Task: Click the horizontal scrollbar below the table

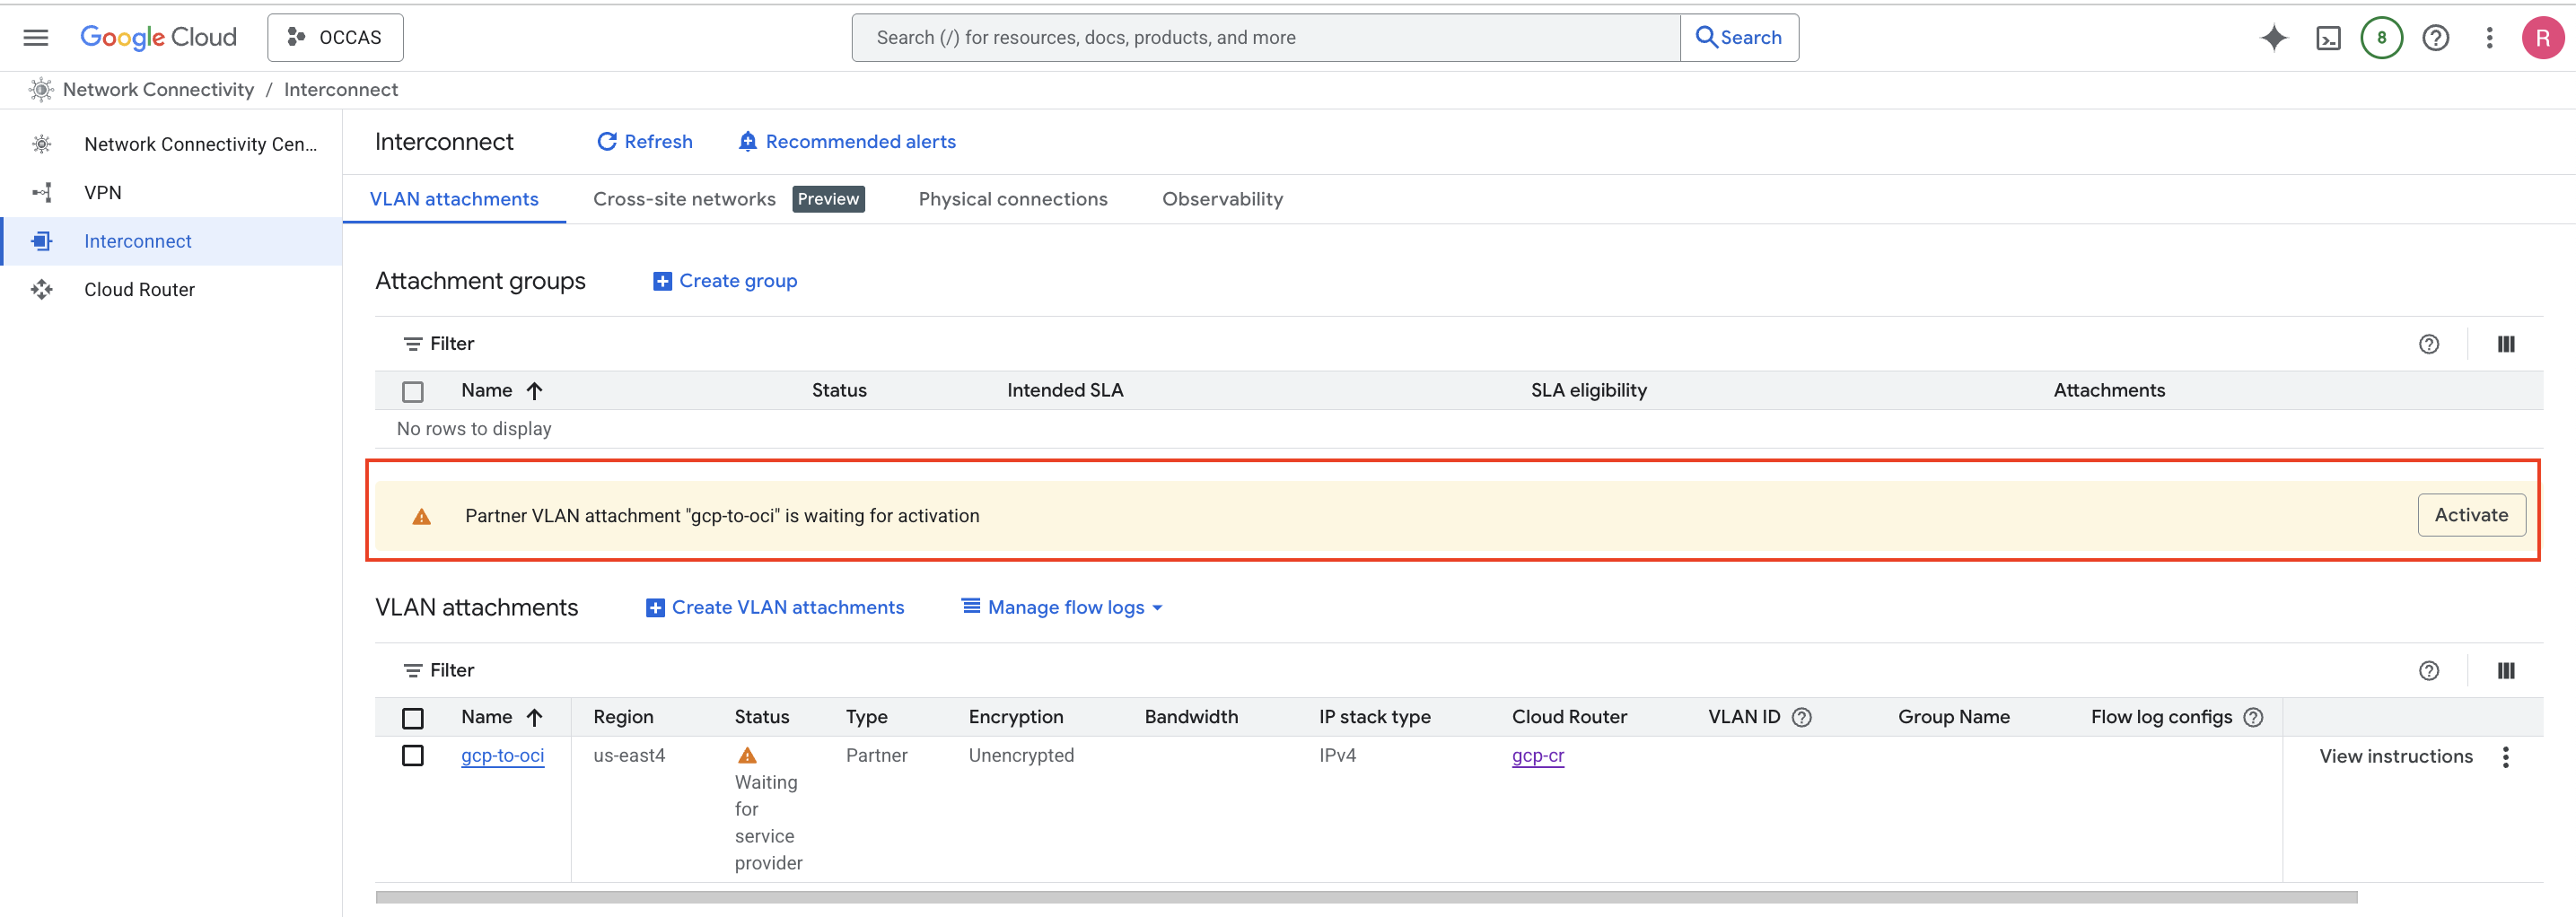Action: tap(1365, 897)
